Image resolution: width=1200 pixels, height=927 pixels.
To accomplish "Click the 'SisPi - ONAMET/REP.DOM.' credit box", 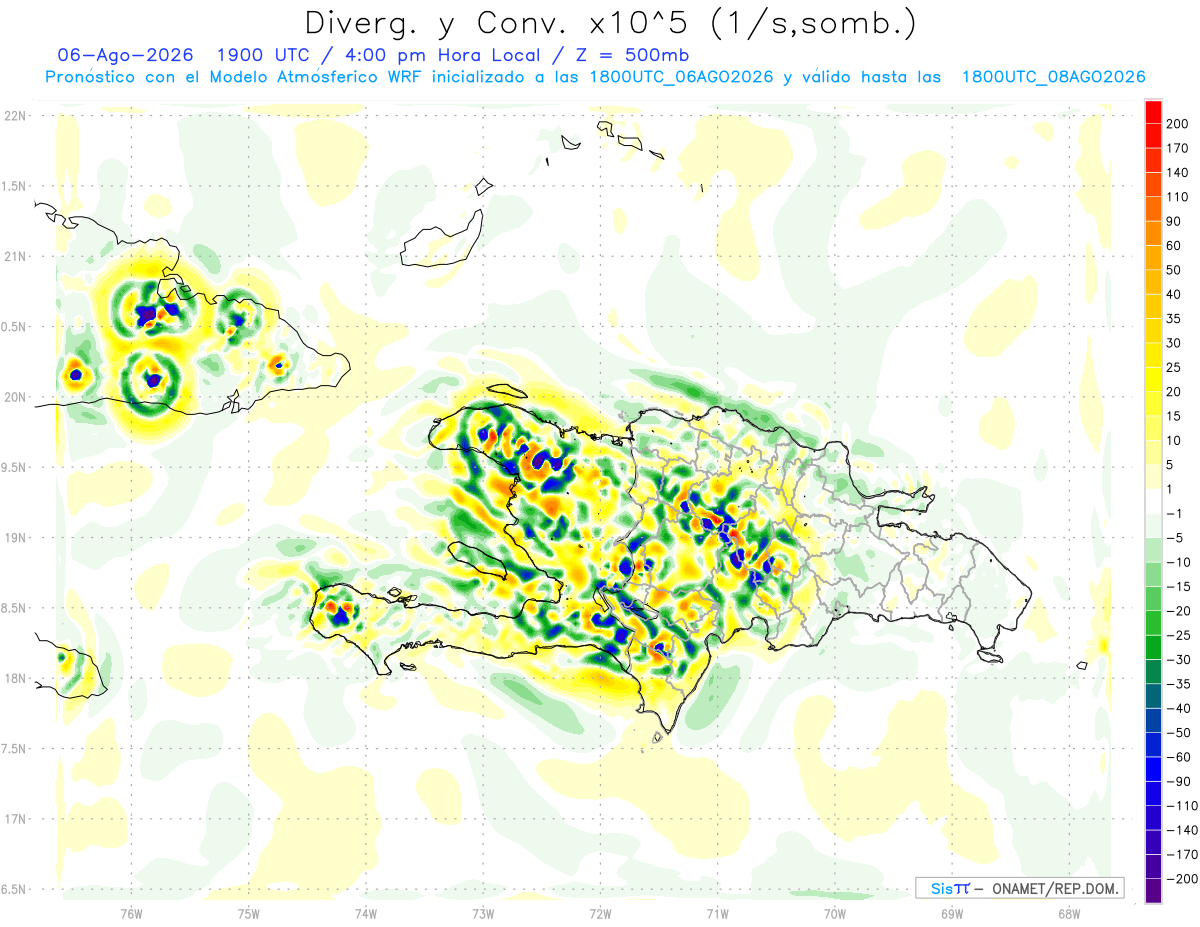I will pos(1019,888).
